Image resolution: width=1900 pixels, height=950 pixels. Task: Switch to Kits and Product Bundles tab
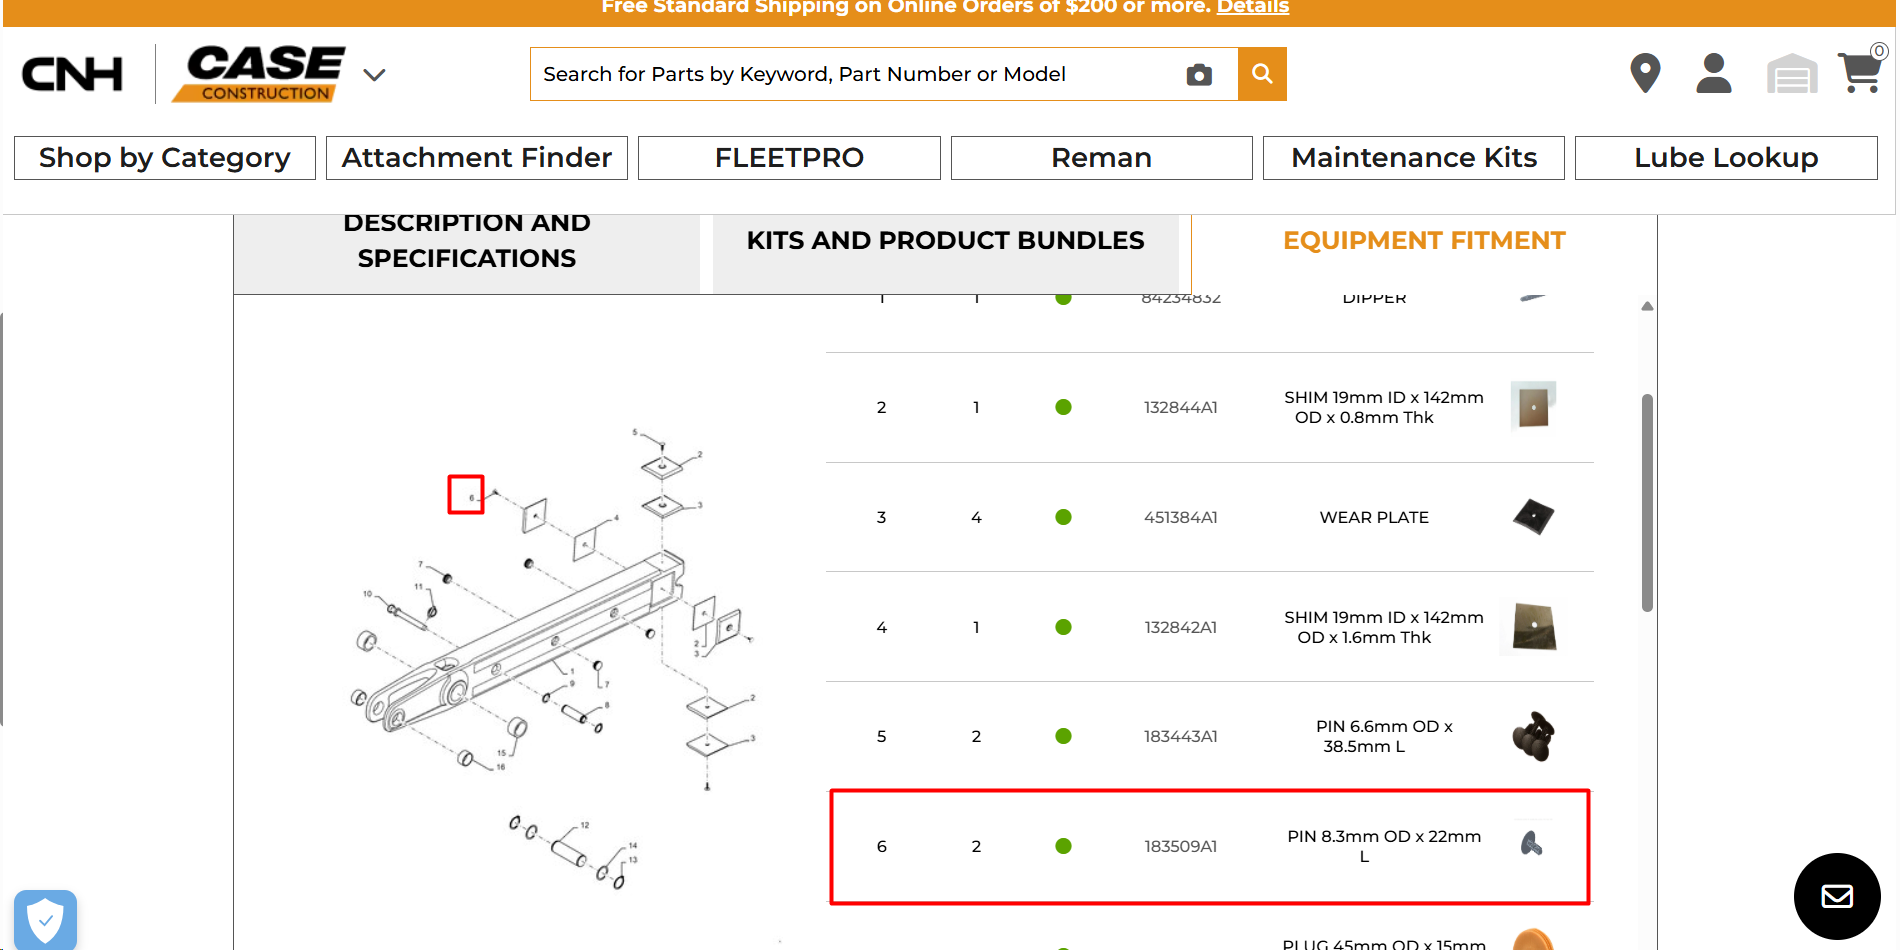tap(945, 241)
